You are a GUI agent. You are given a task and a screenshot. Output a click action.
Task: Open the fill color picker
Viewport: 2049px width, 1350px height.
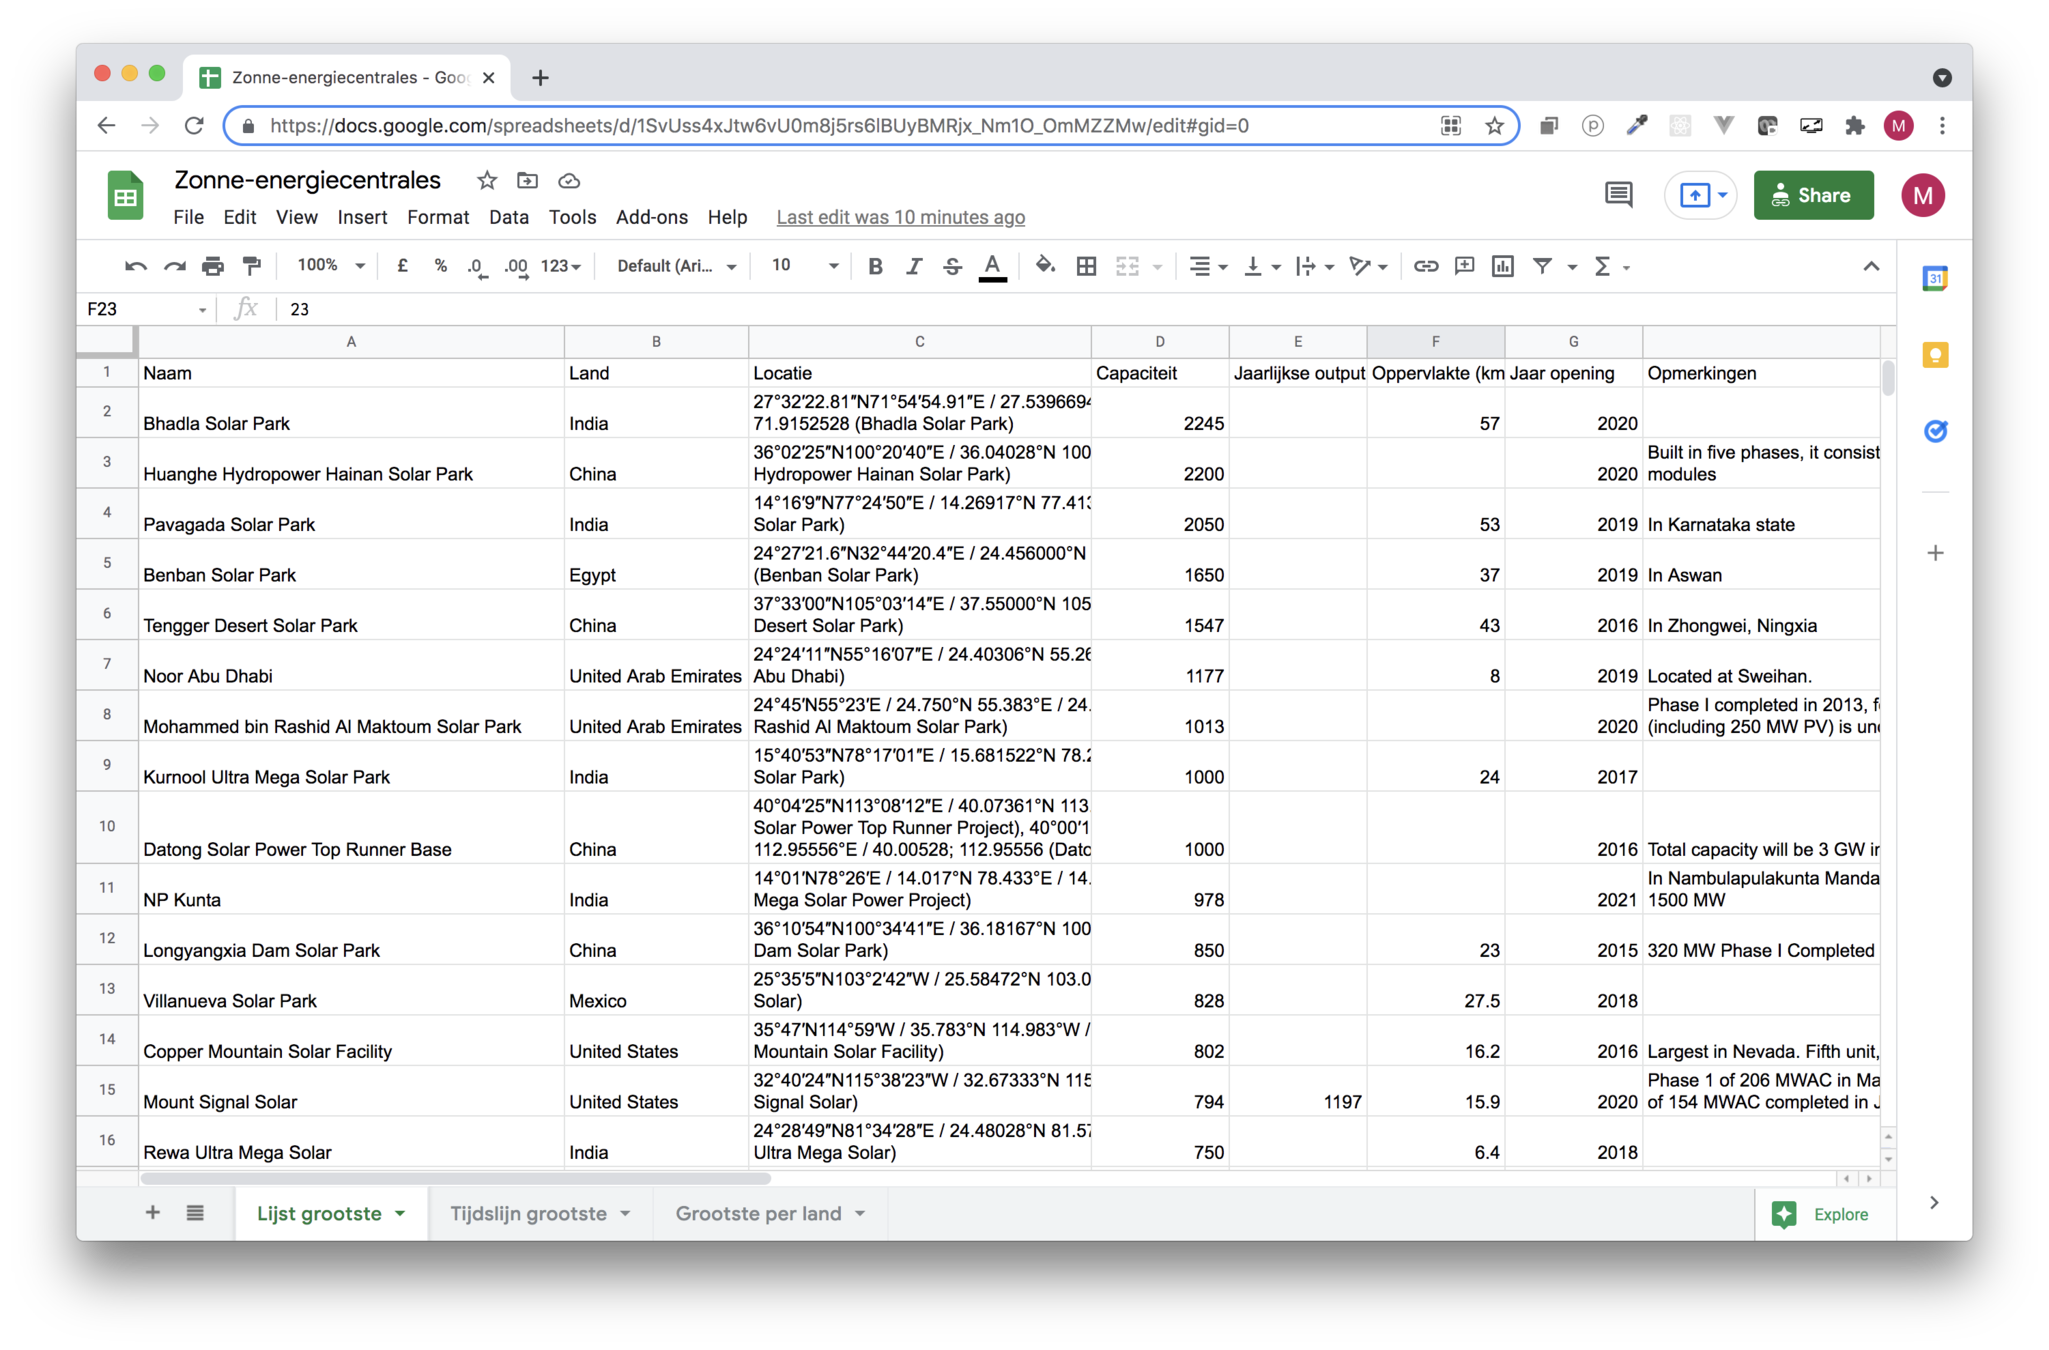pyautogui.click(x=1045, y=266)
